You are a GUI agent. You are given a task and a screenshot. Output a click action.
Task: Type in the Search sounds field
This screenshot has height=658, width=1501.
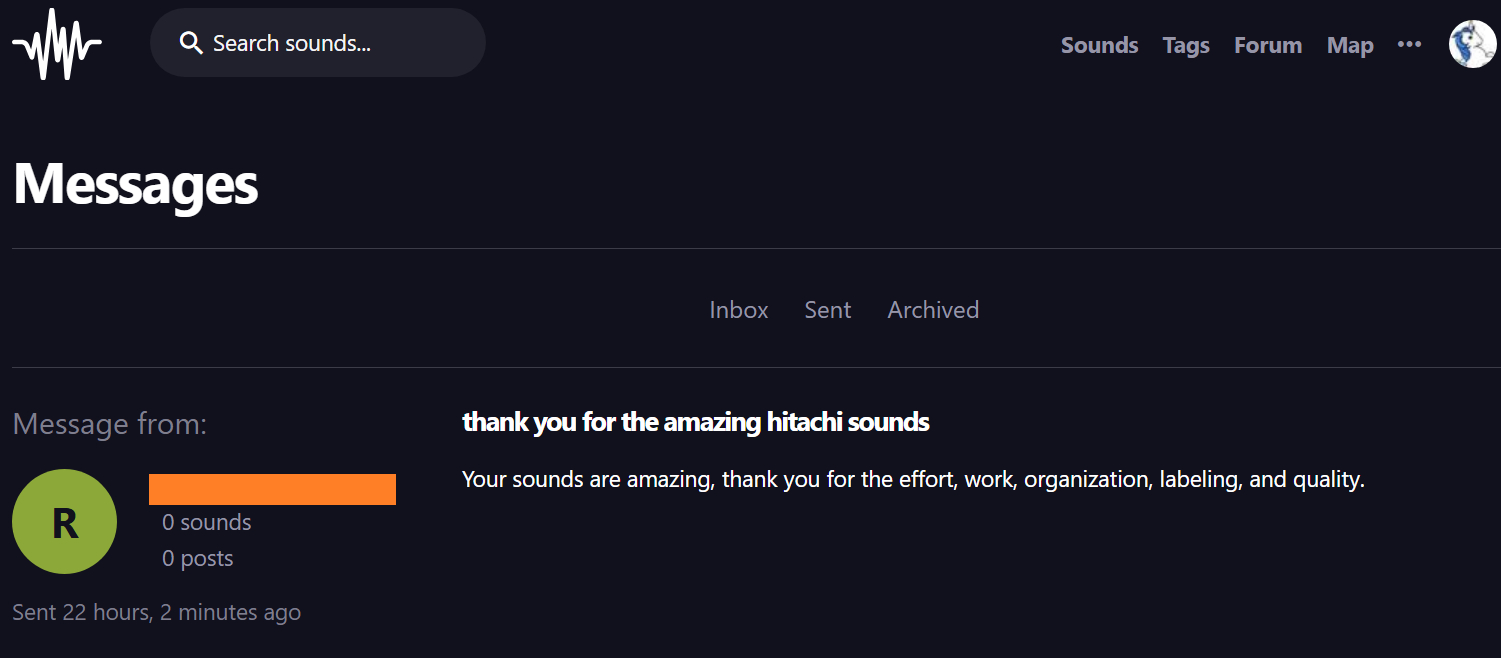tap(330, 43)
